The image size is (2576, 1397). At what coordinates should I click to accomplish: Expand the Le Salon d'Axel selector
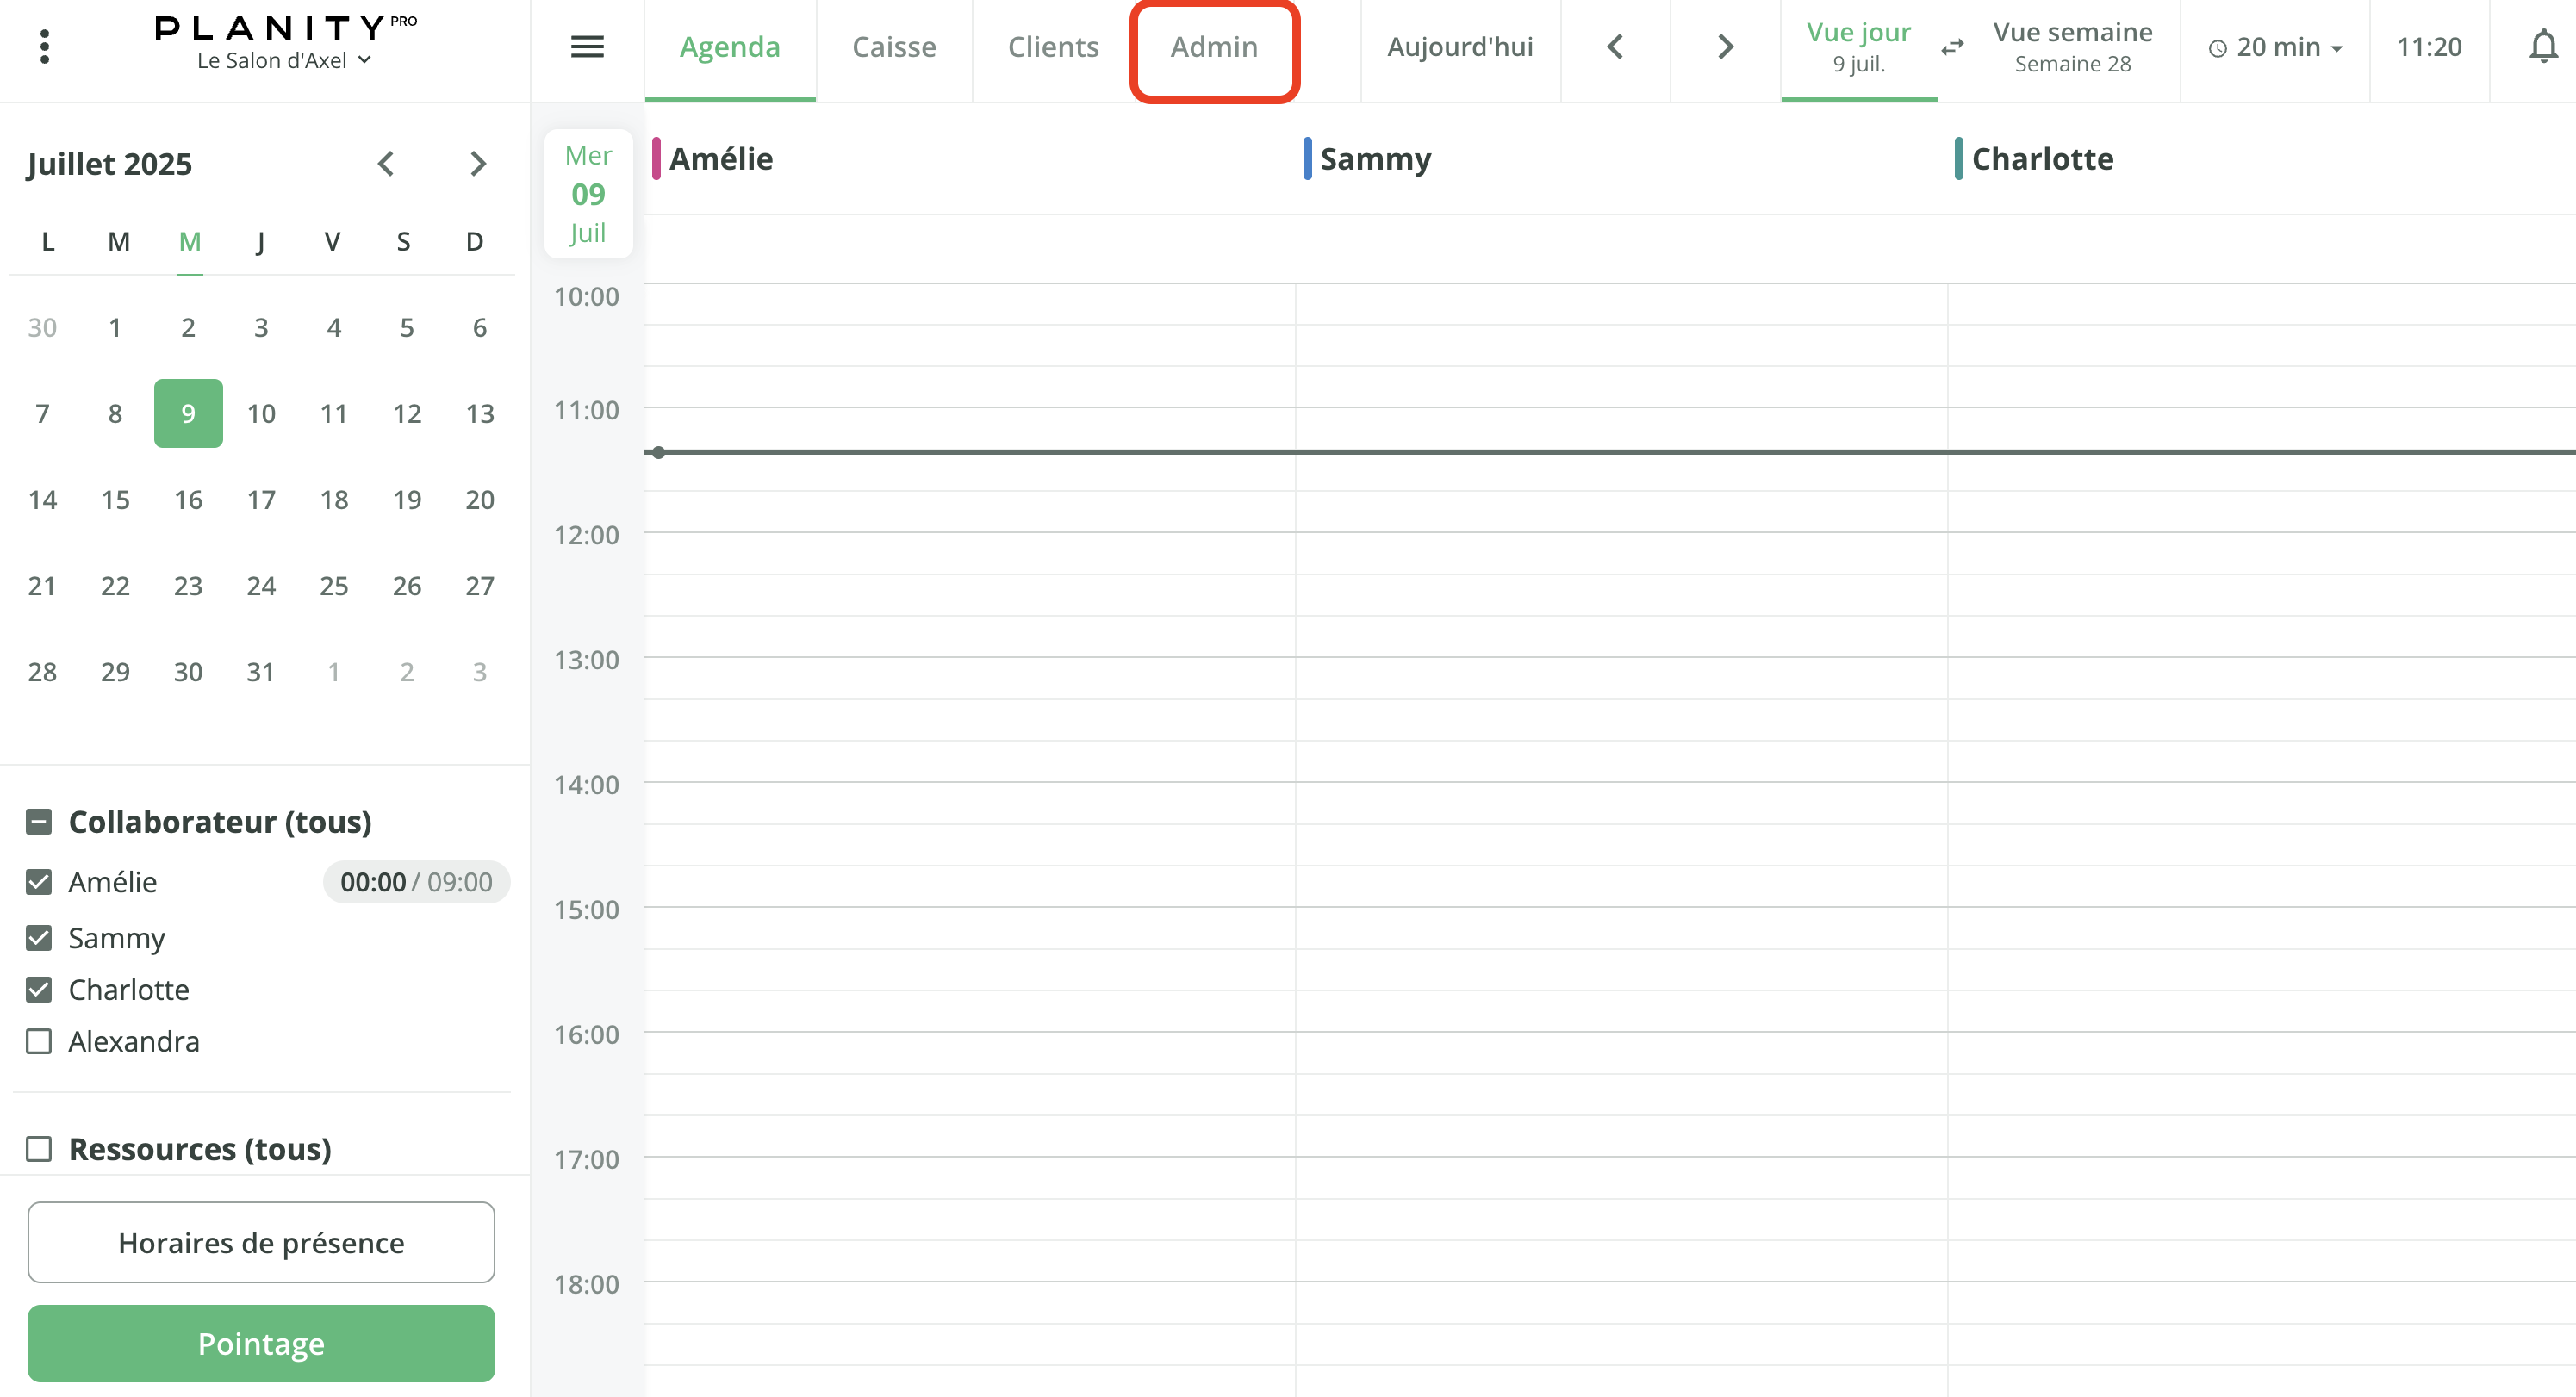(x=284, y=61)
